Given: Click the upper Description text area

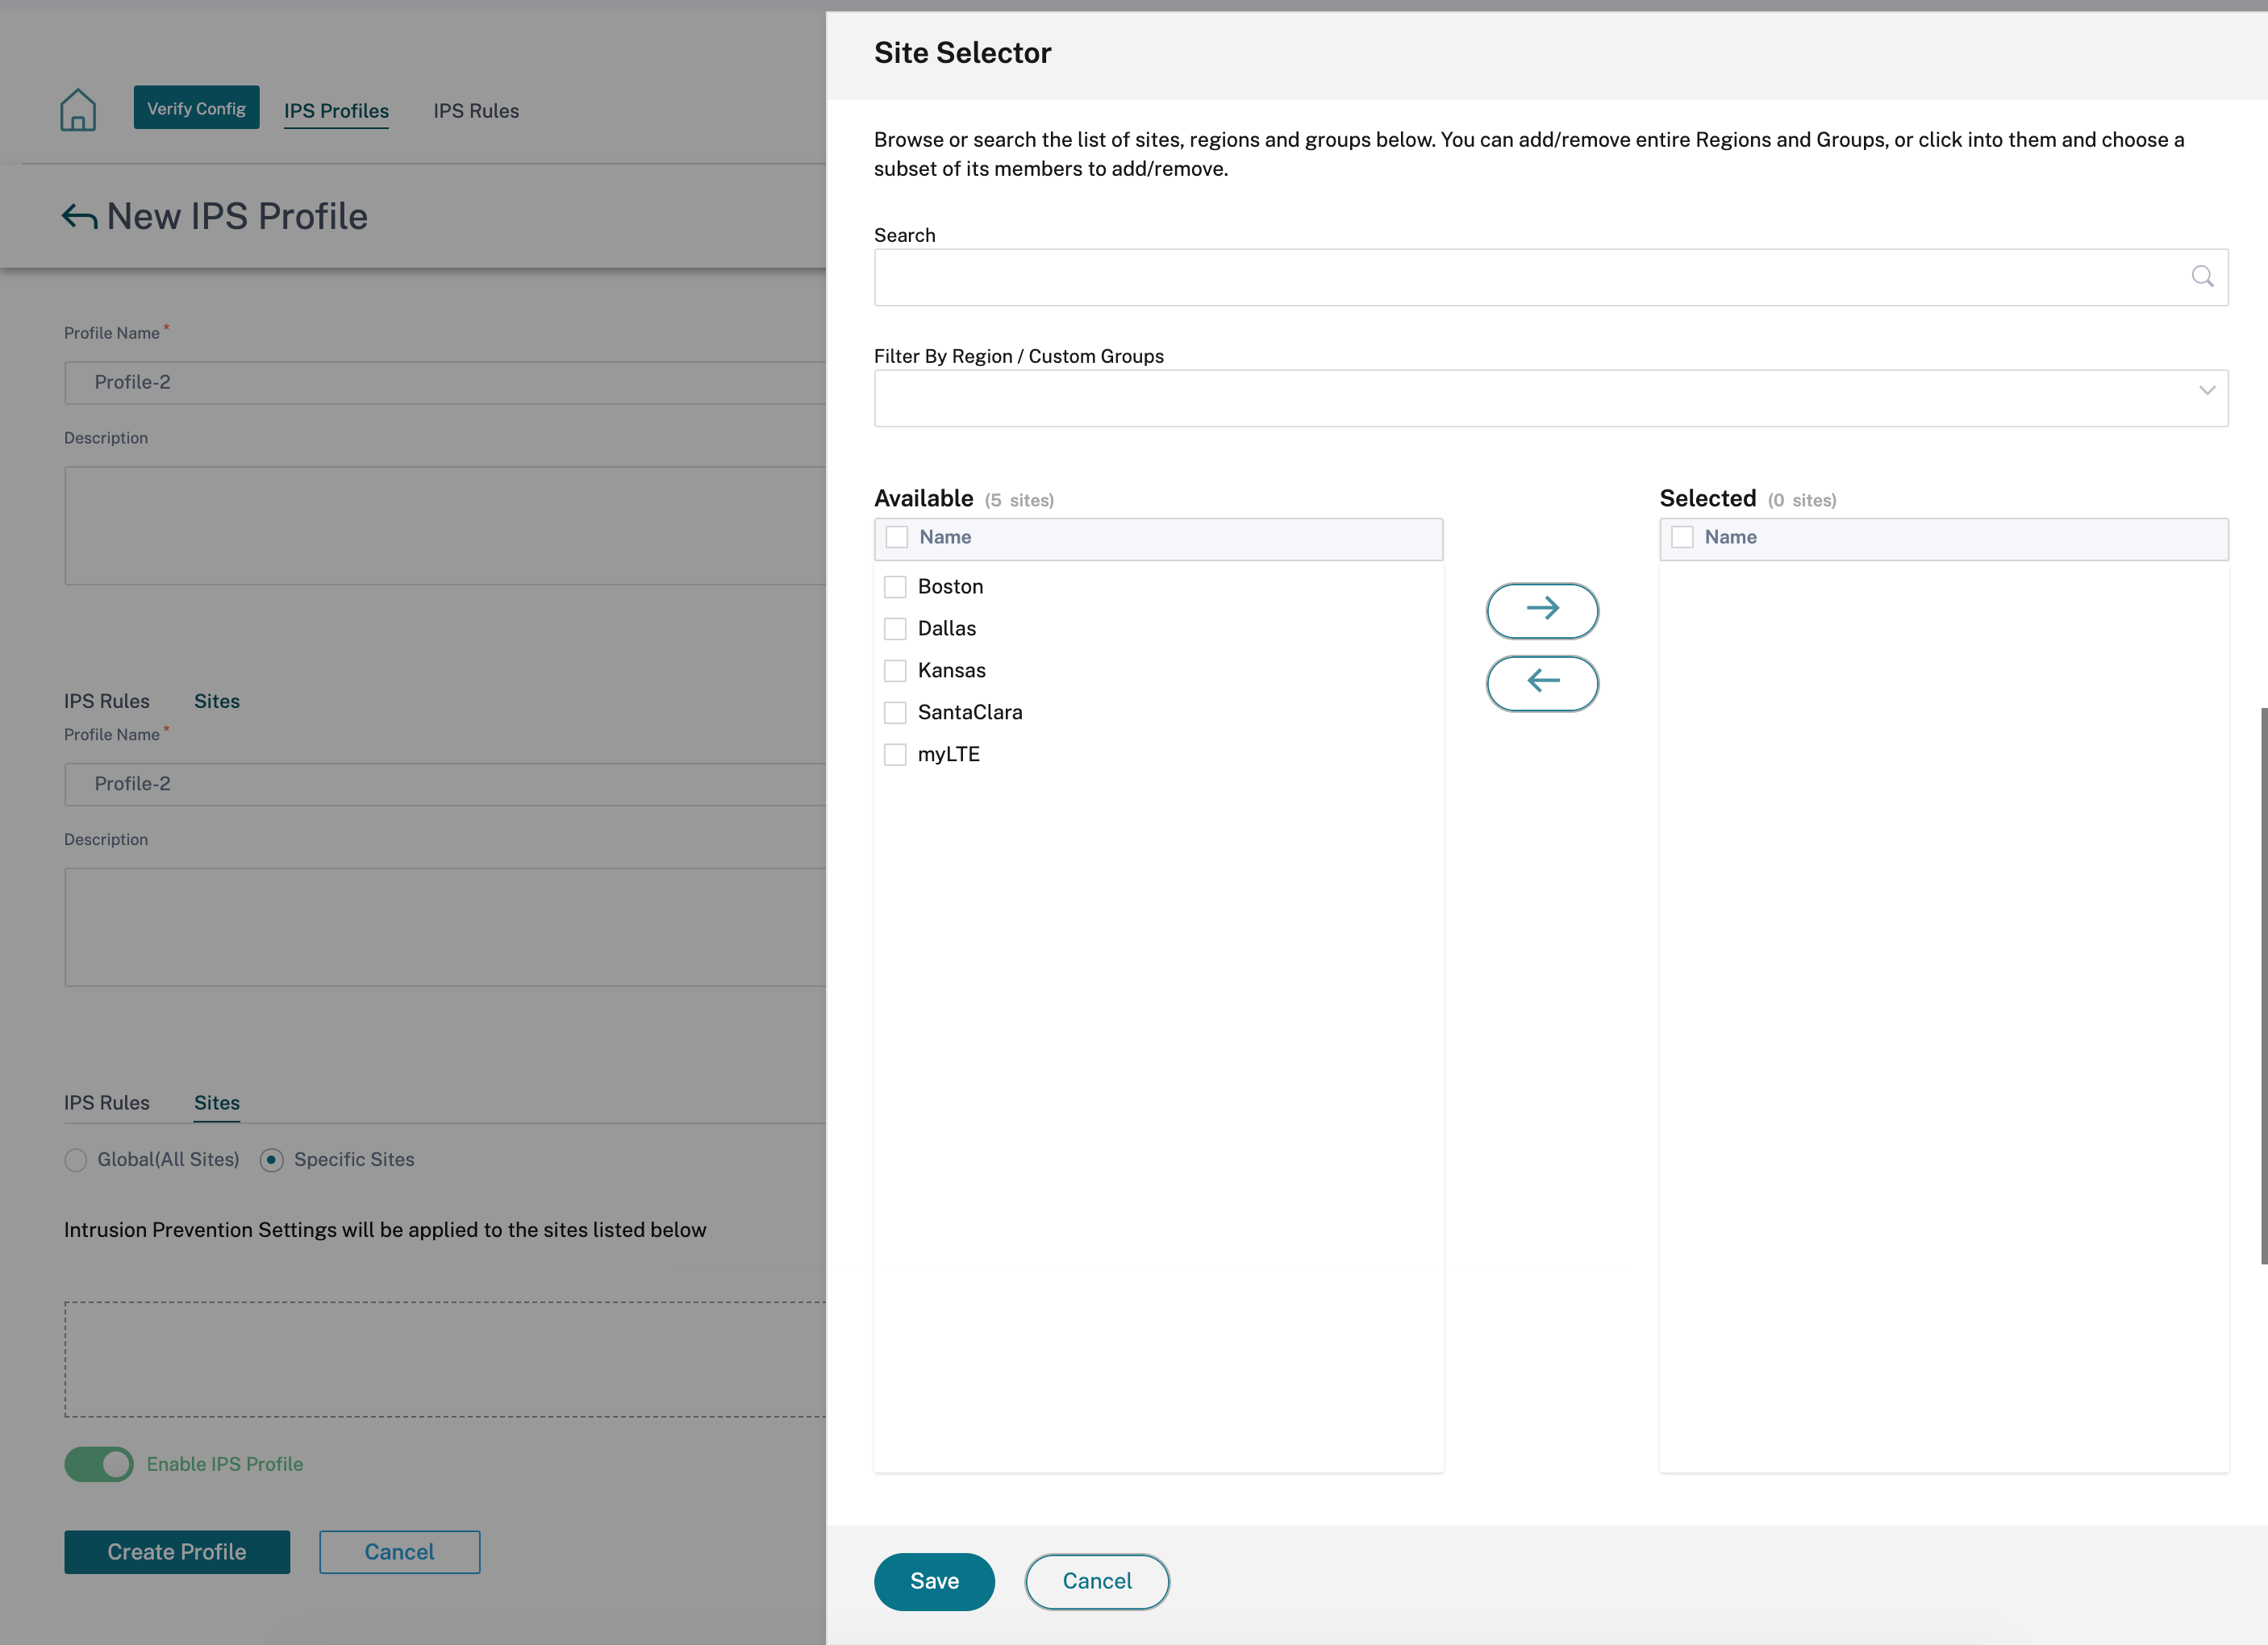Looking at the screenshot, I should (445, 526).
